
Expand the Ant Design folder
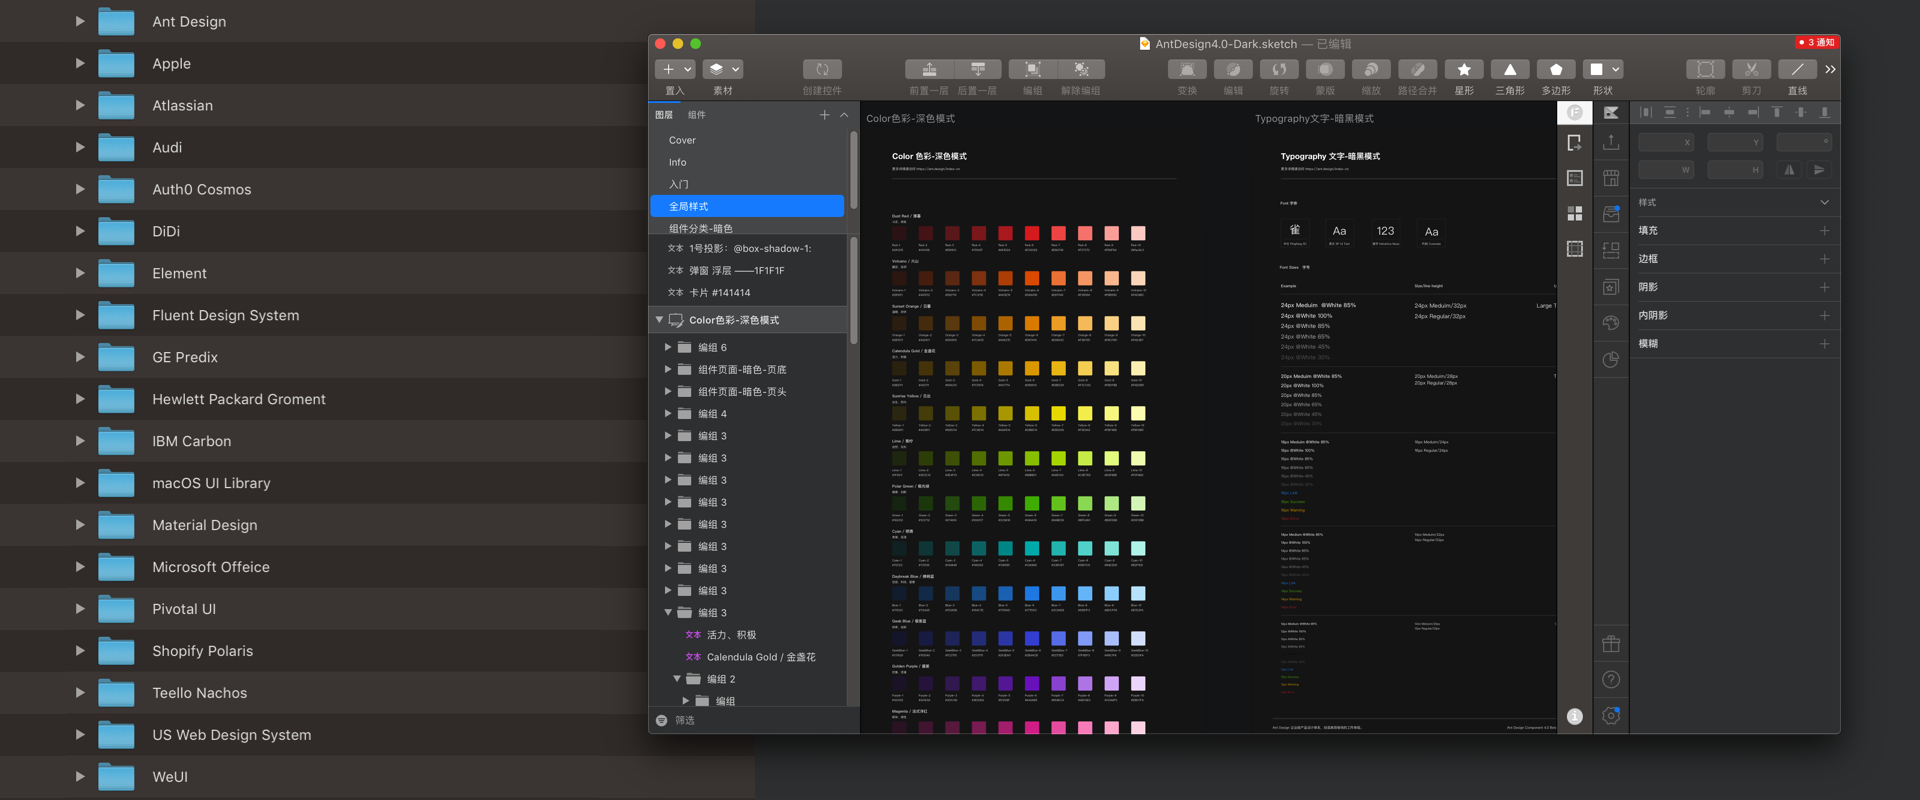80,21
